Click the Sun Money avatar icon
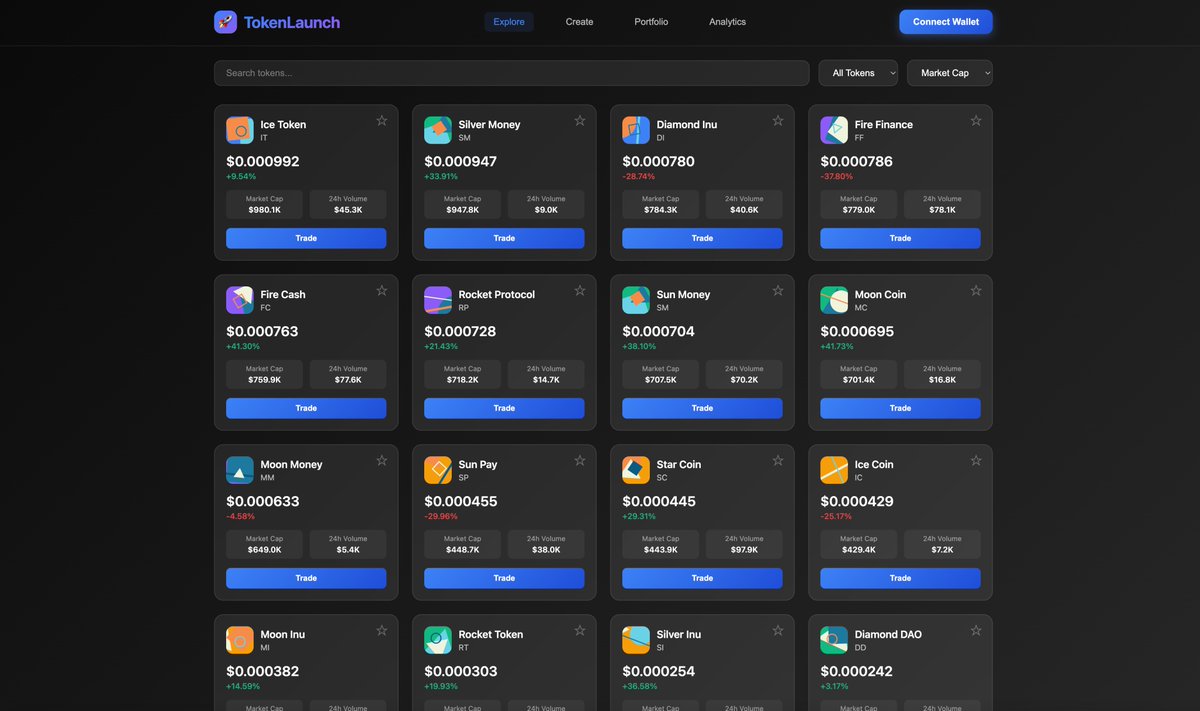 [636, 300]
